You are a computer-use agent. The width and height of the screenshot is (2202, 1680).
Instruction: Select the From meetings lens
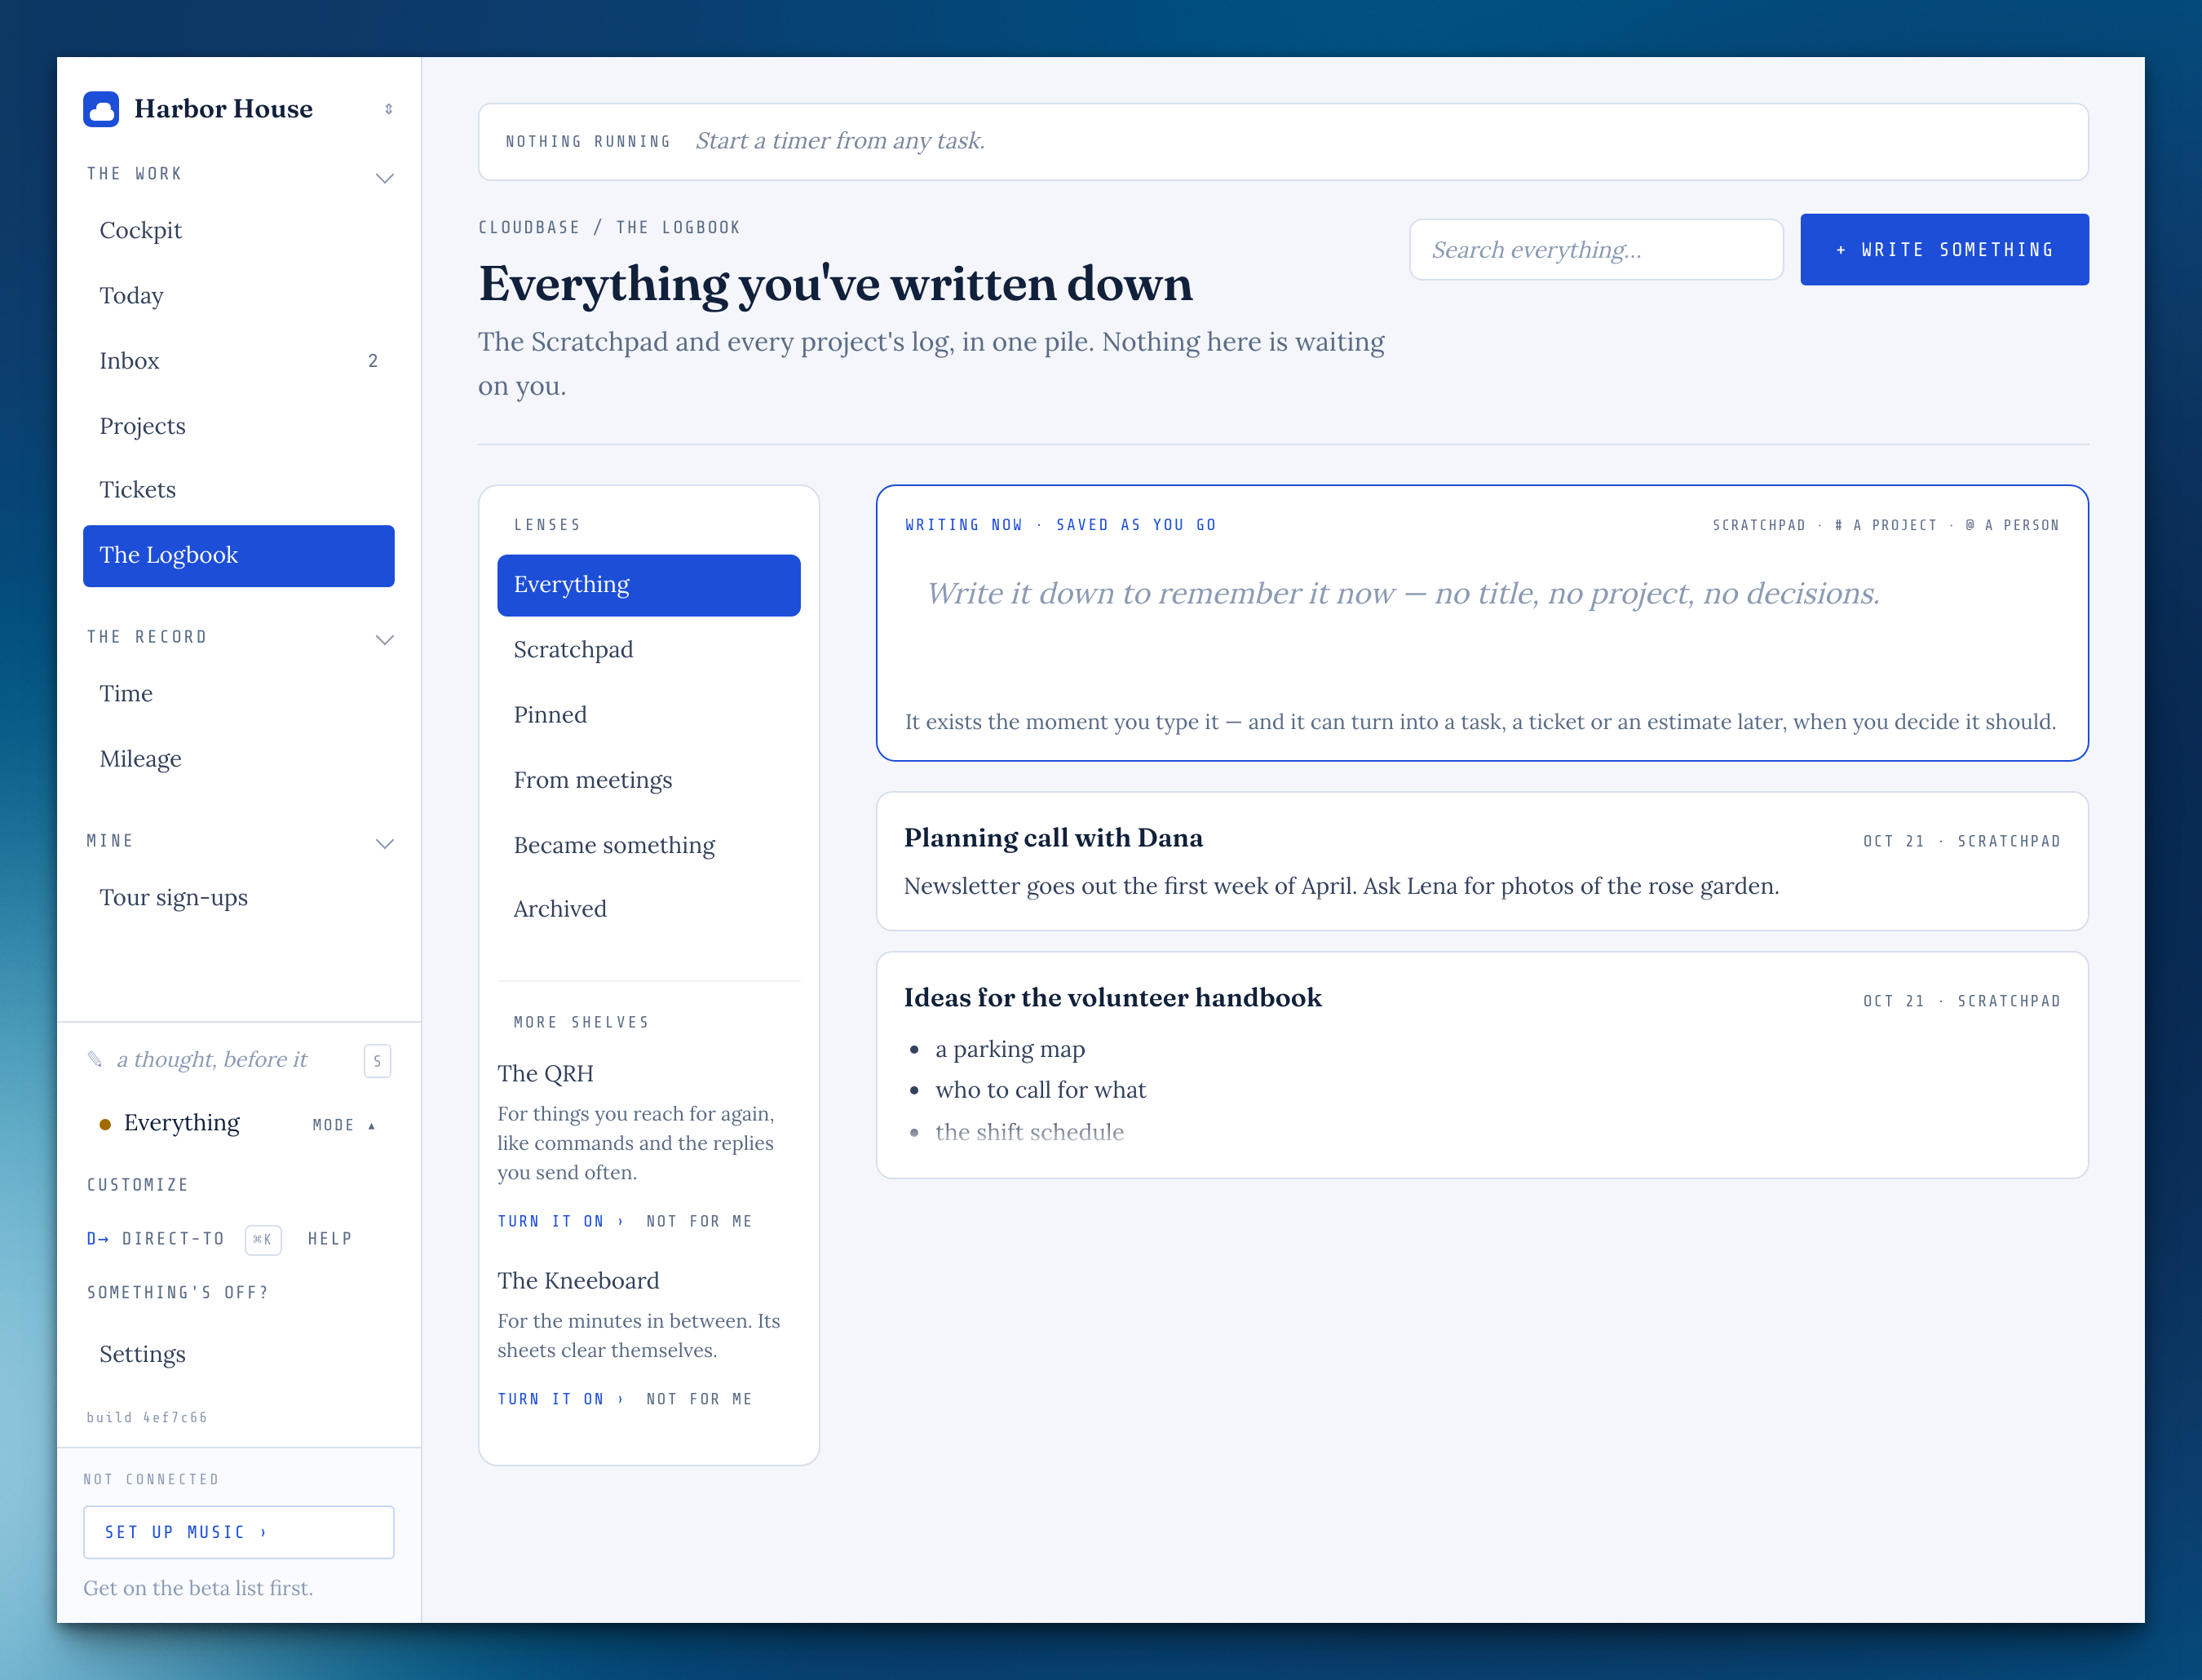649,779
